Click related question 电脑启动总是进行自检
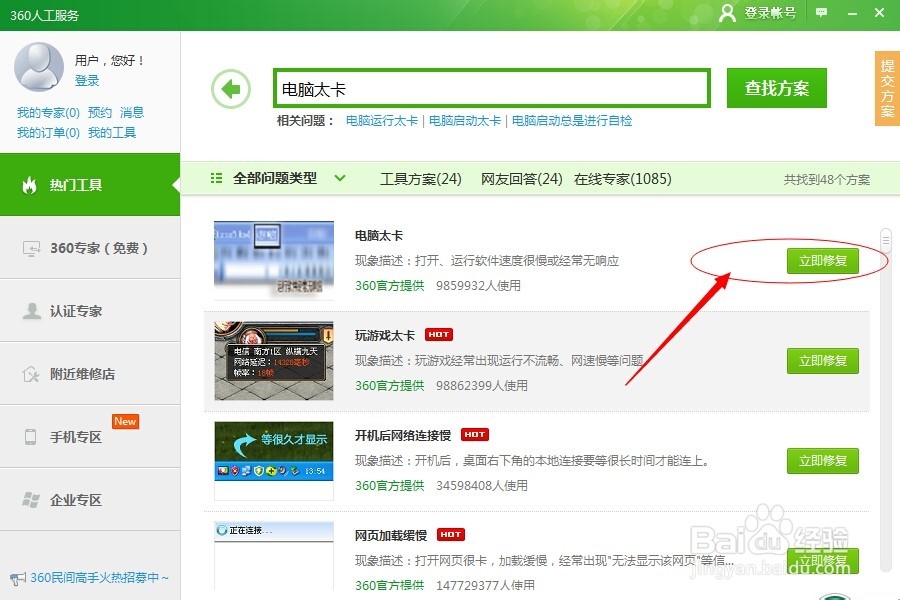This screenshot has width=900, height=600. [572, 121]
